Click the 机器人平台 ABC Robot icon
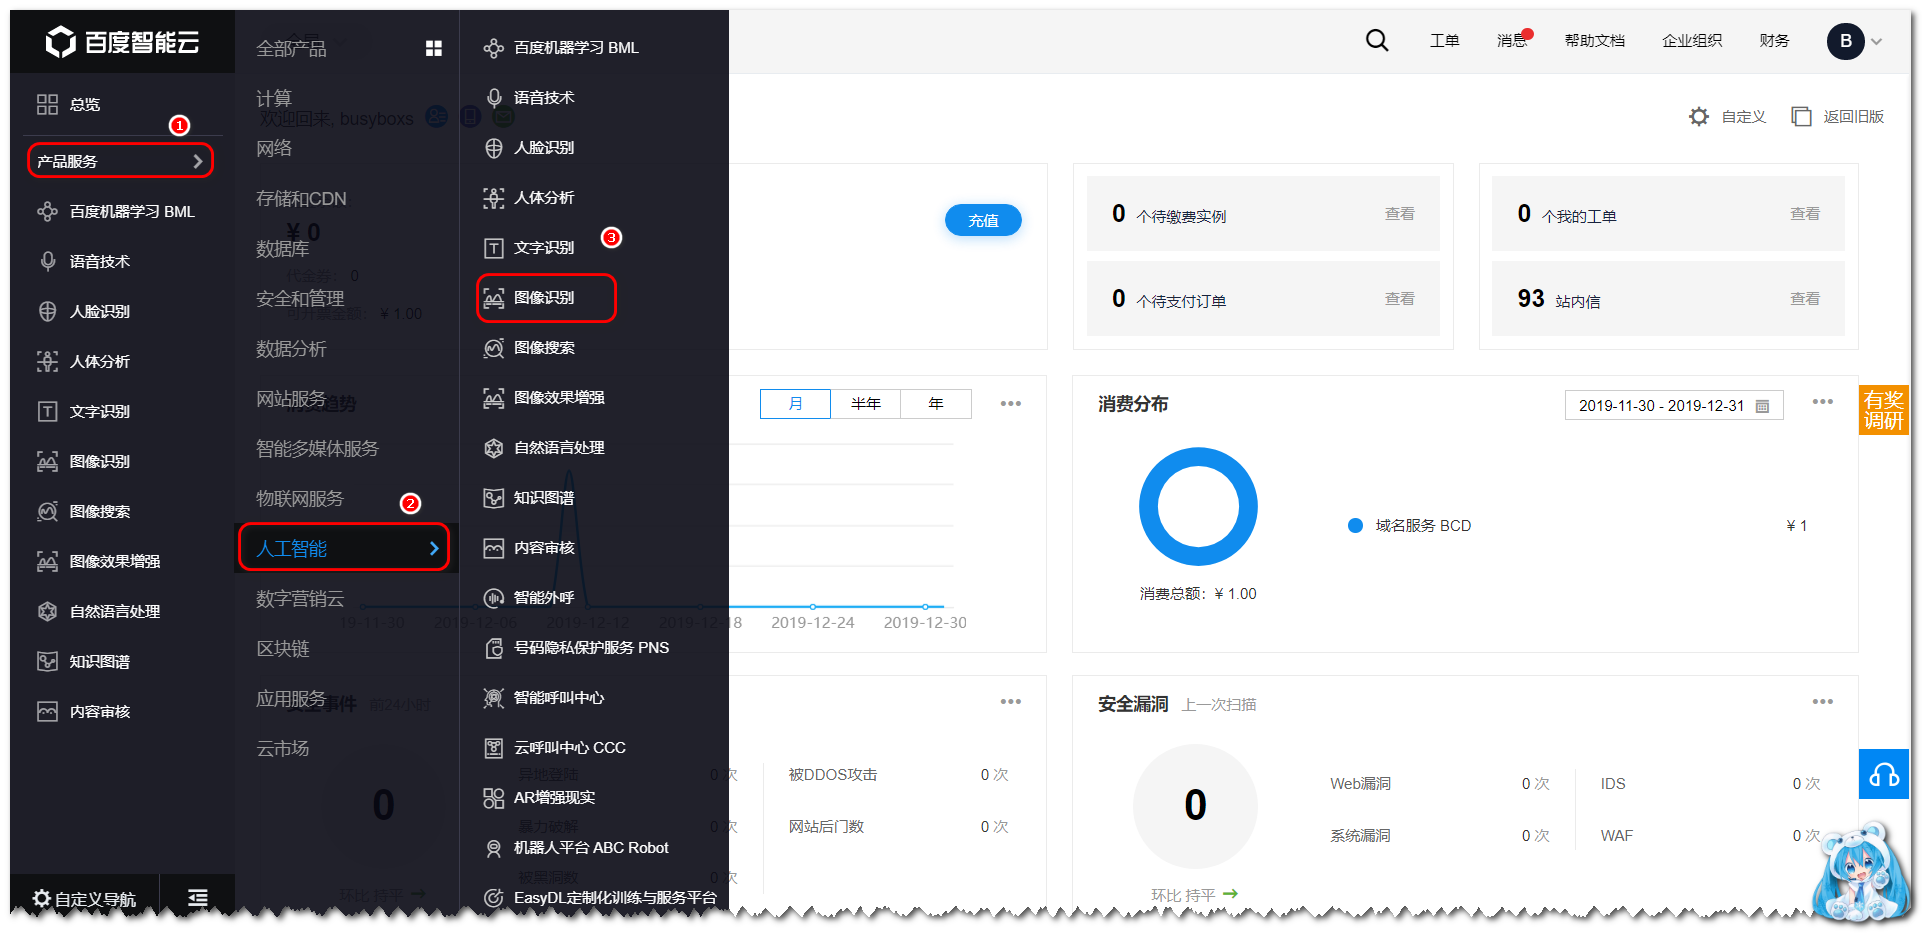 point(493,848)
